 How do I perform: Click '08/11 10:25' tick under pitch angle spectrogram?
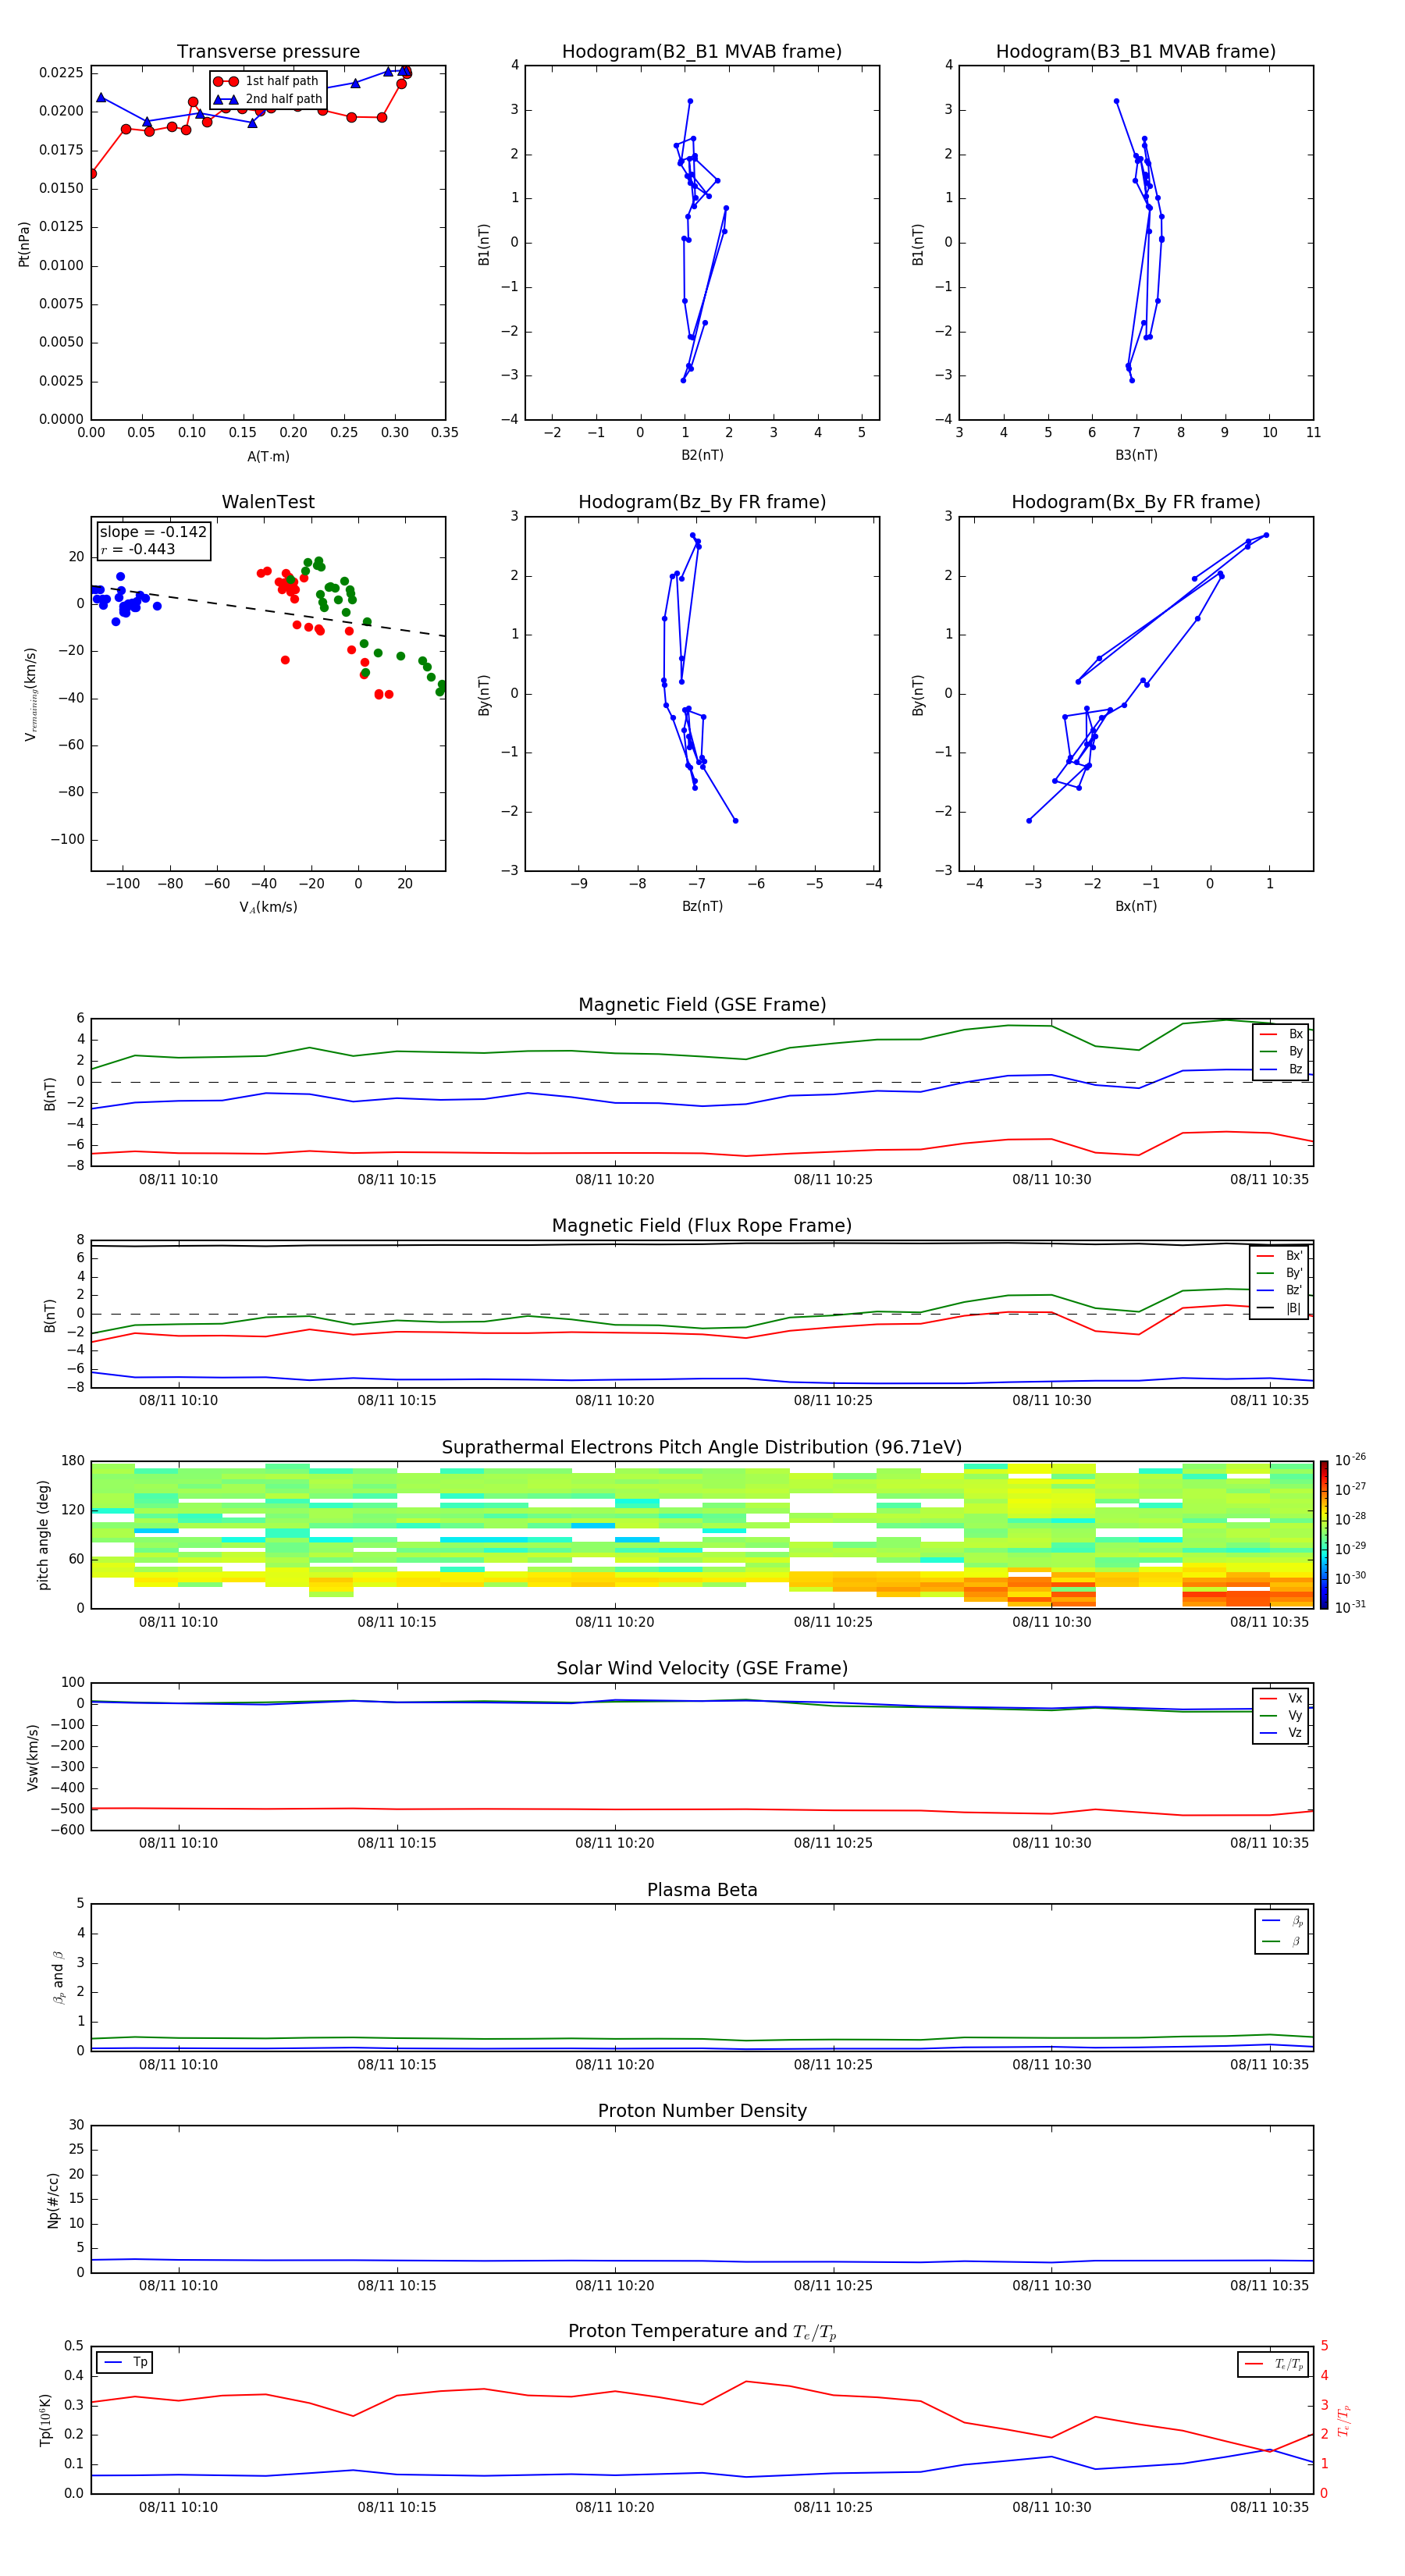(833, 1622)
